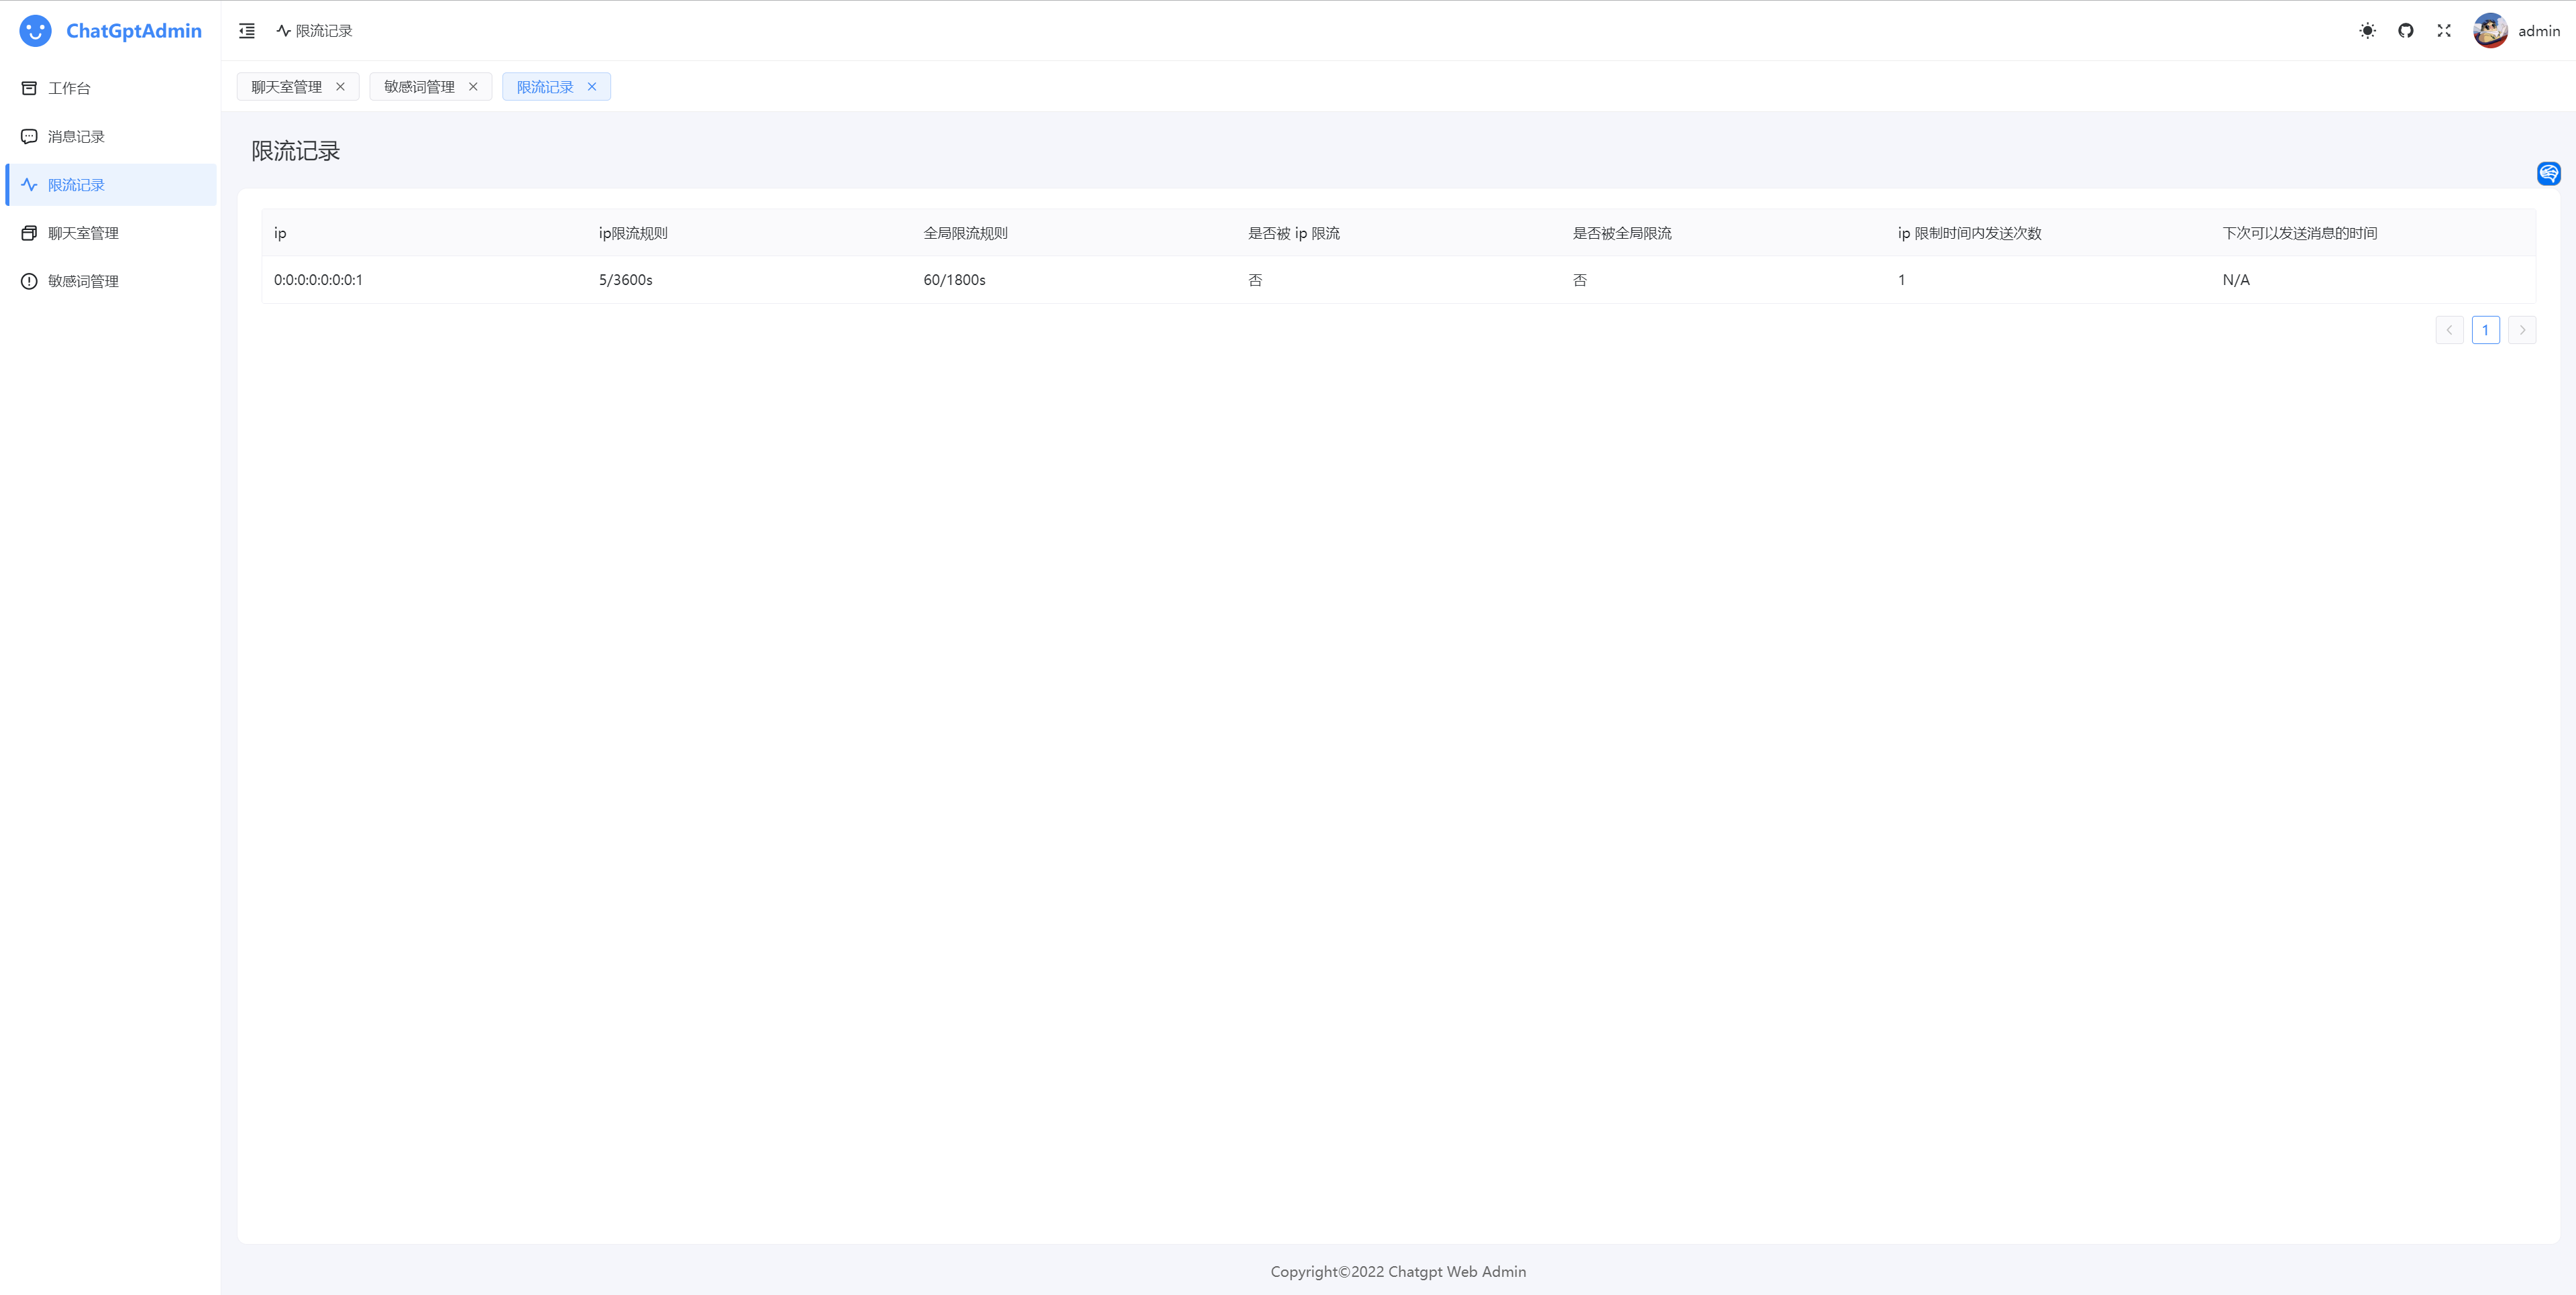Select page 1 in the pagination
Screen dimensions: 2576x1295
click(x=2485, y=330)
